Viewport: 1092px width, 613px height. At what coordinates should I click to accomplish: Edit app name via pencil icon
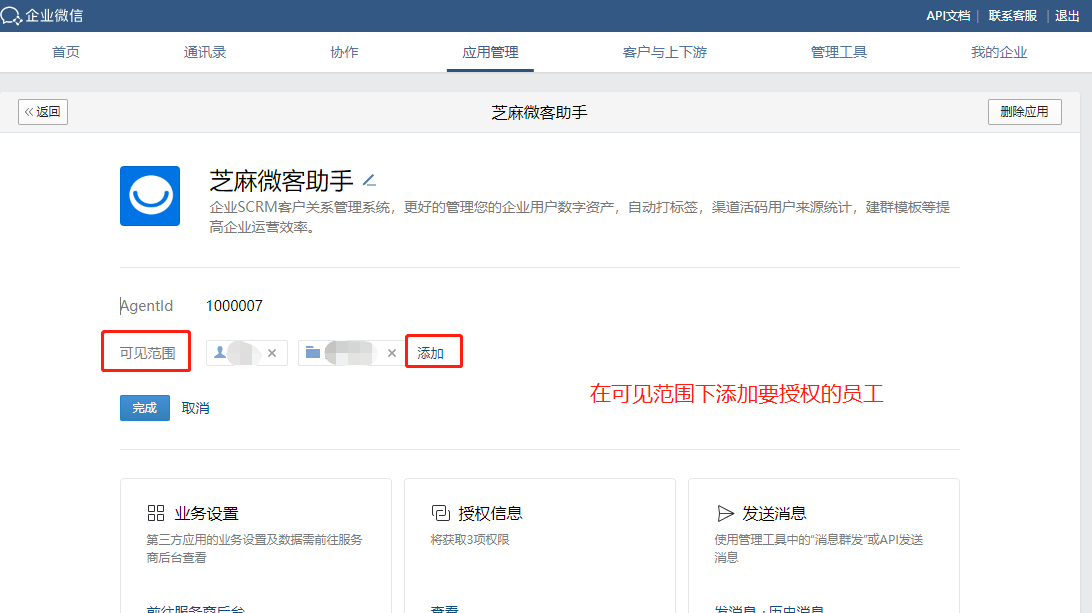pyautogui.click(x=369, y=181)
